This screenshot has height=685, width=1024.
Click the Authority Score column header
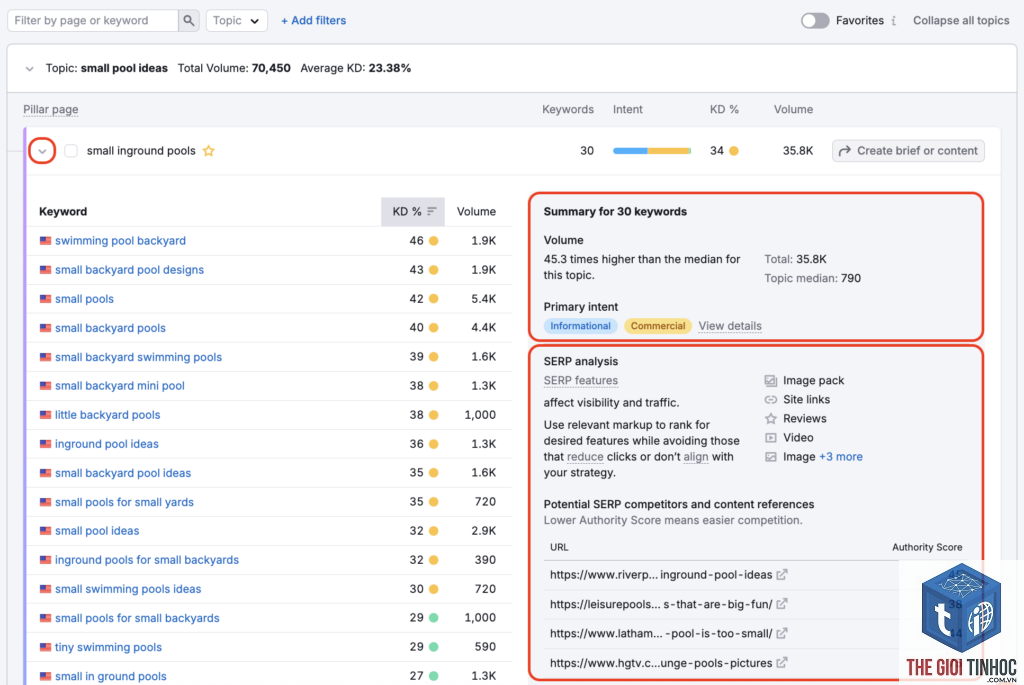(x=927, y=547)
